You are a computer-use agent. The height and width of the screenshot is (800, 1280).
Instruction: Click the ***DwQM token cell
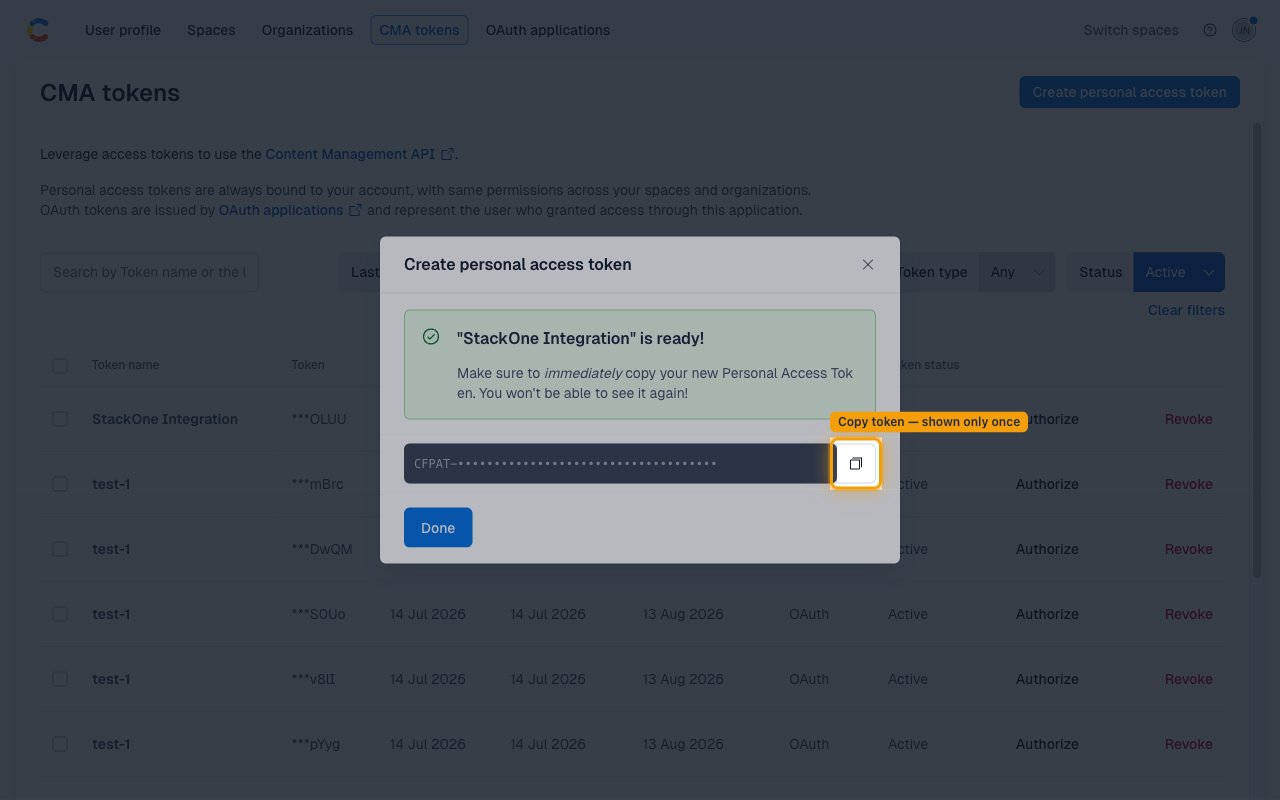pyautogui.click(x=321, y=549)
